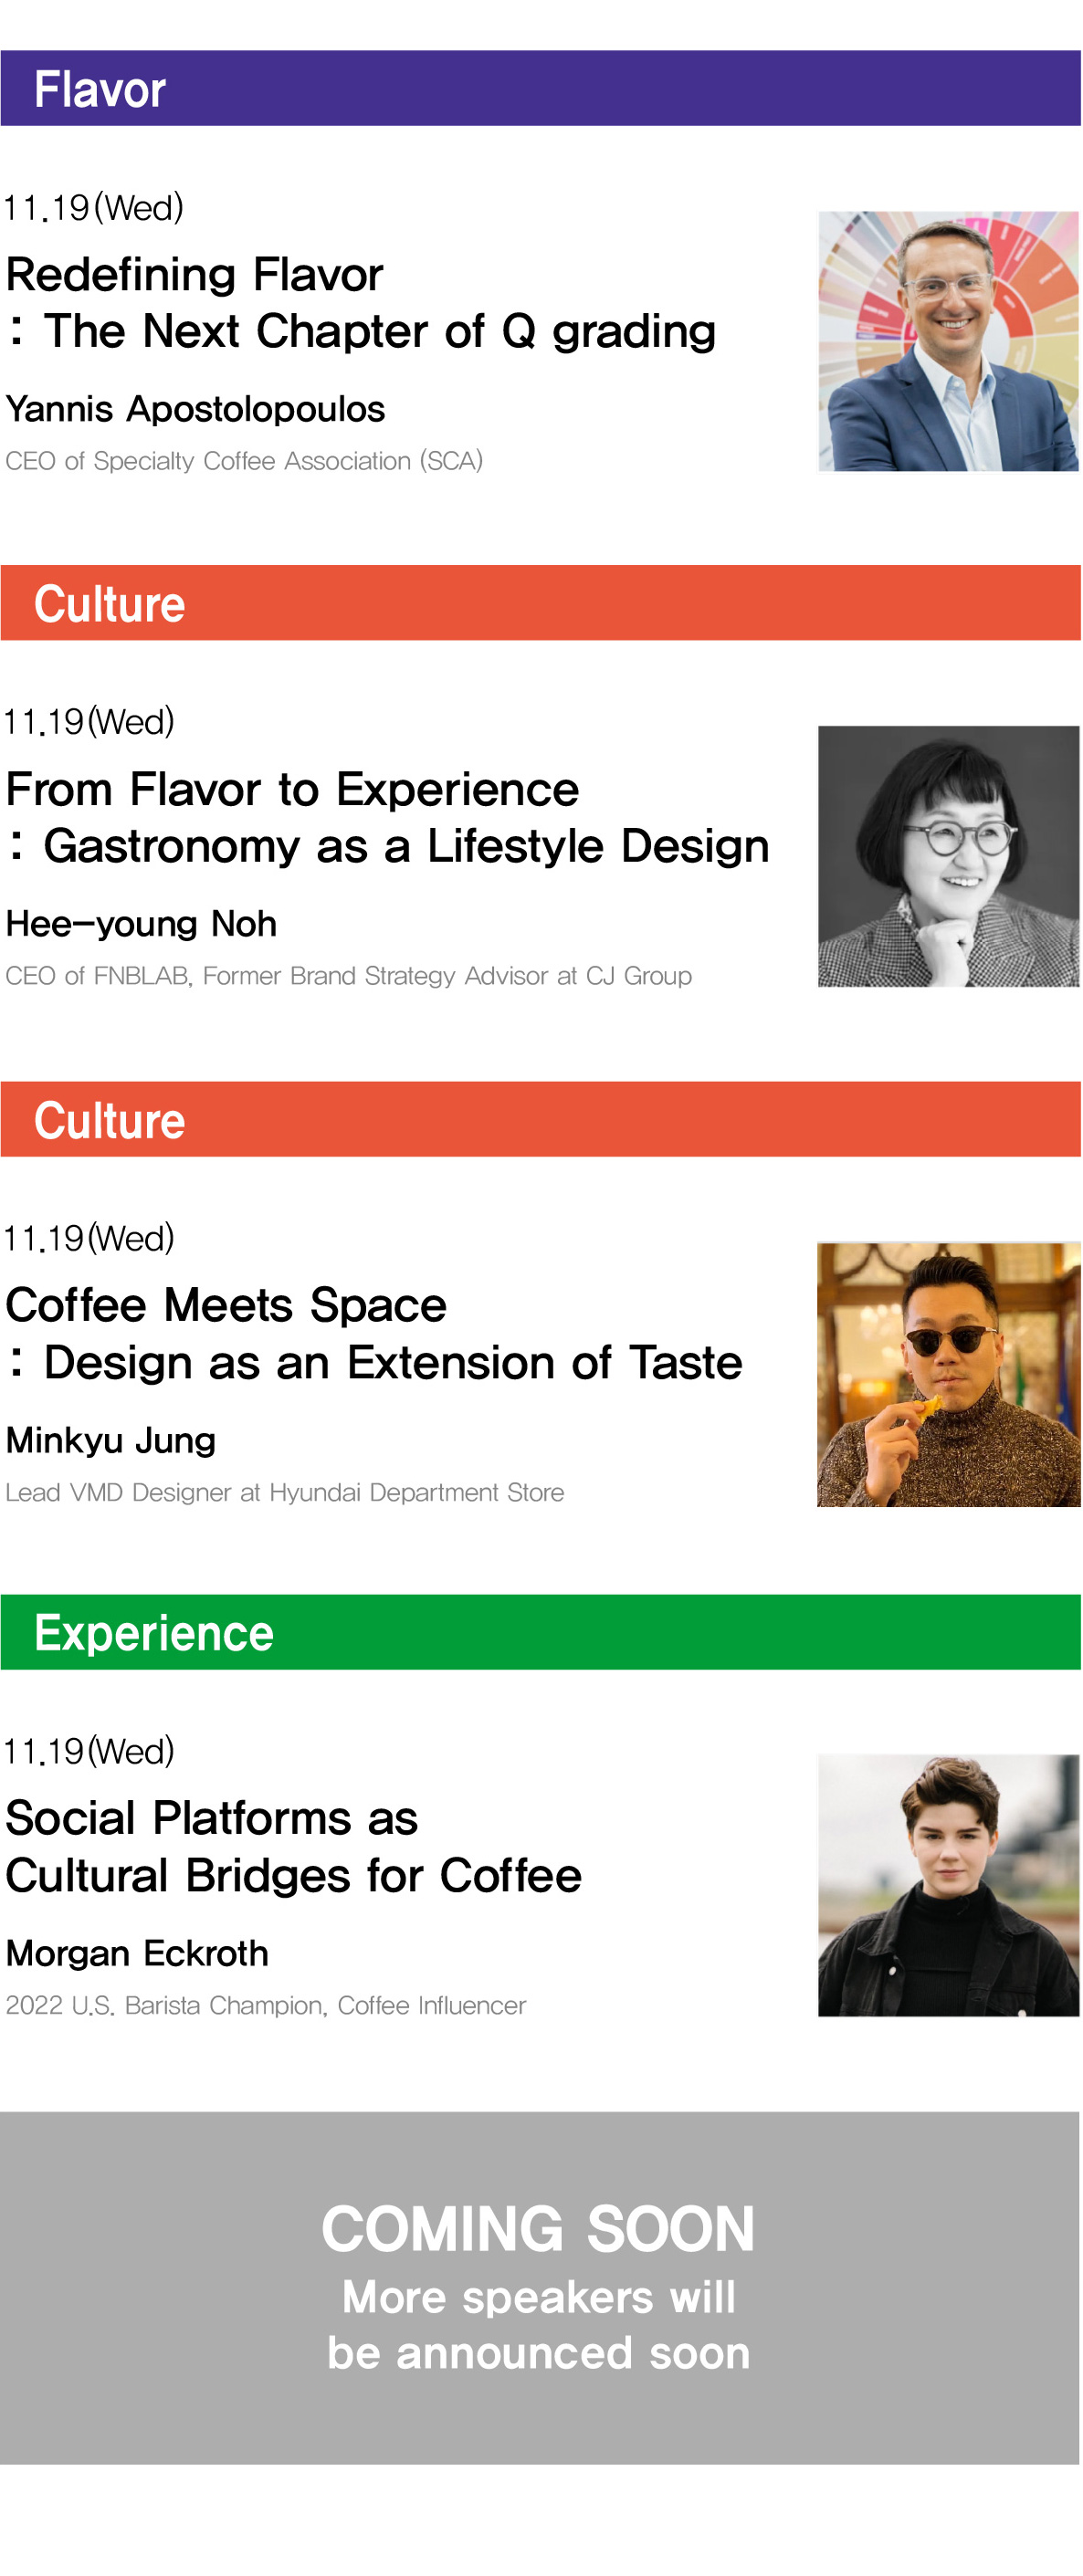Click "CEO of Specialty Coffee Association (SCA)" text
Screen dimensions: 1083x2576
click(x=244, y=461)
